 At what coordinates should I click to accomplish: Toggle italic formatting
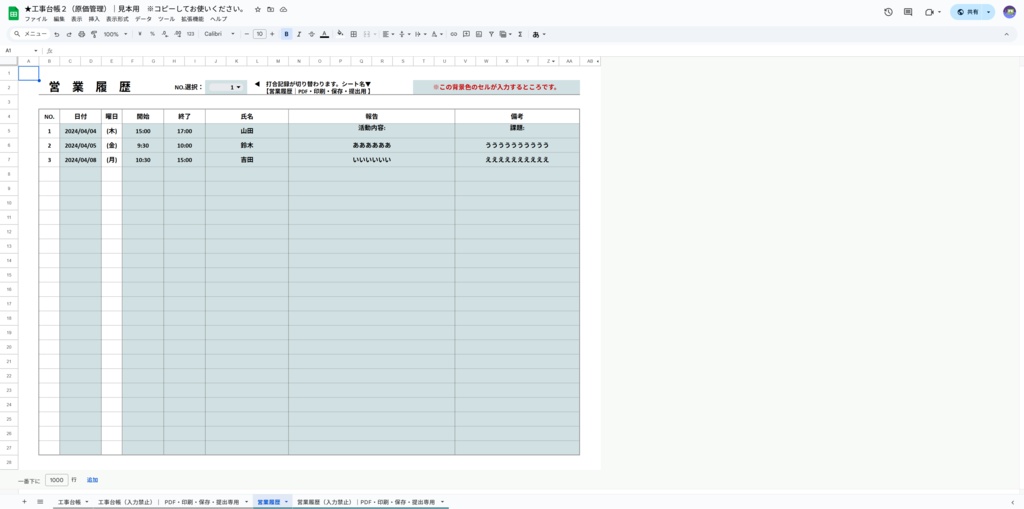299,34
